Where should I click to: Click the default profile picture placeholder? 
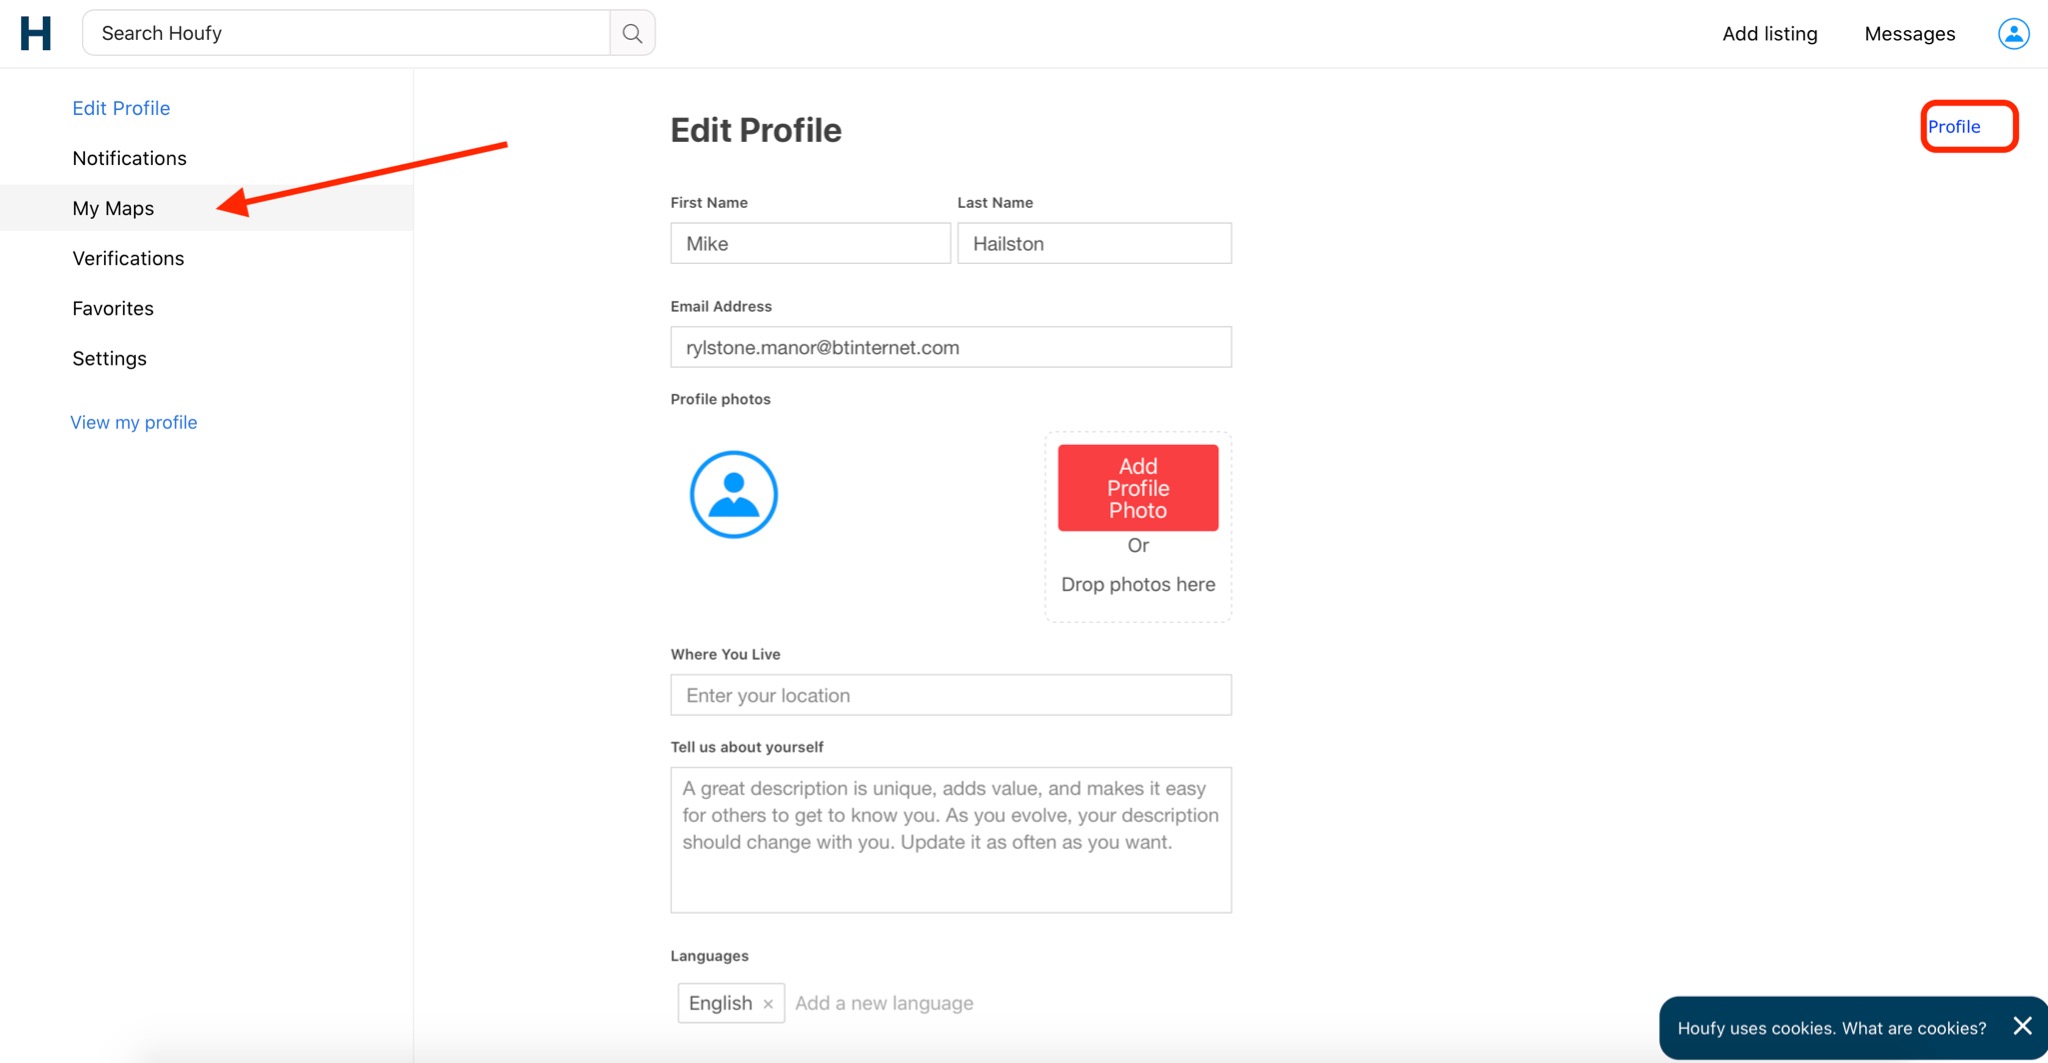pyautogui.click(x=734, y=494)
